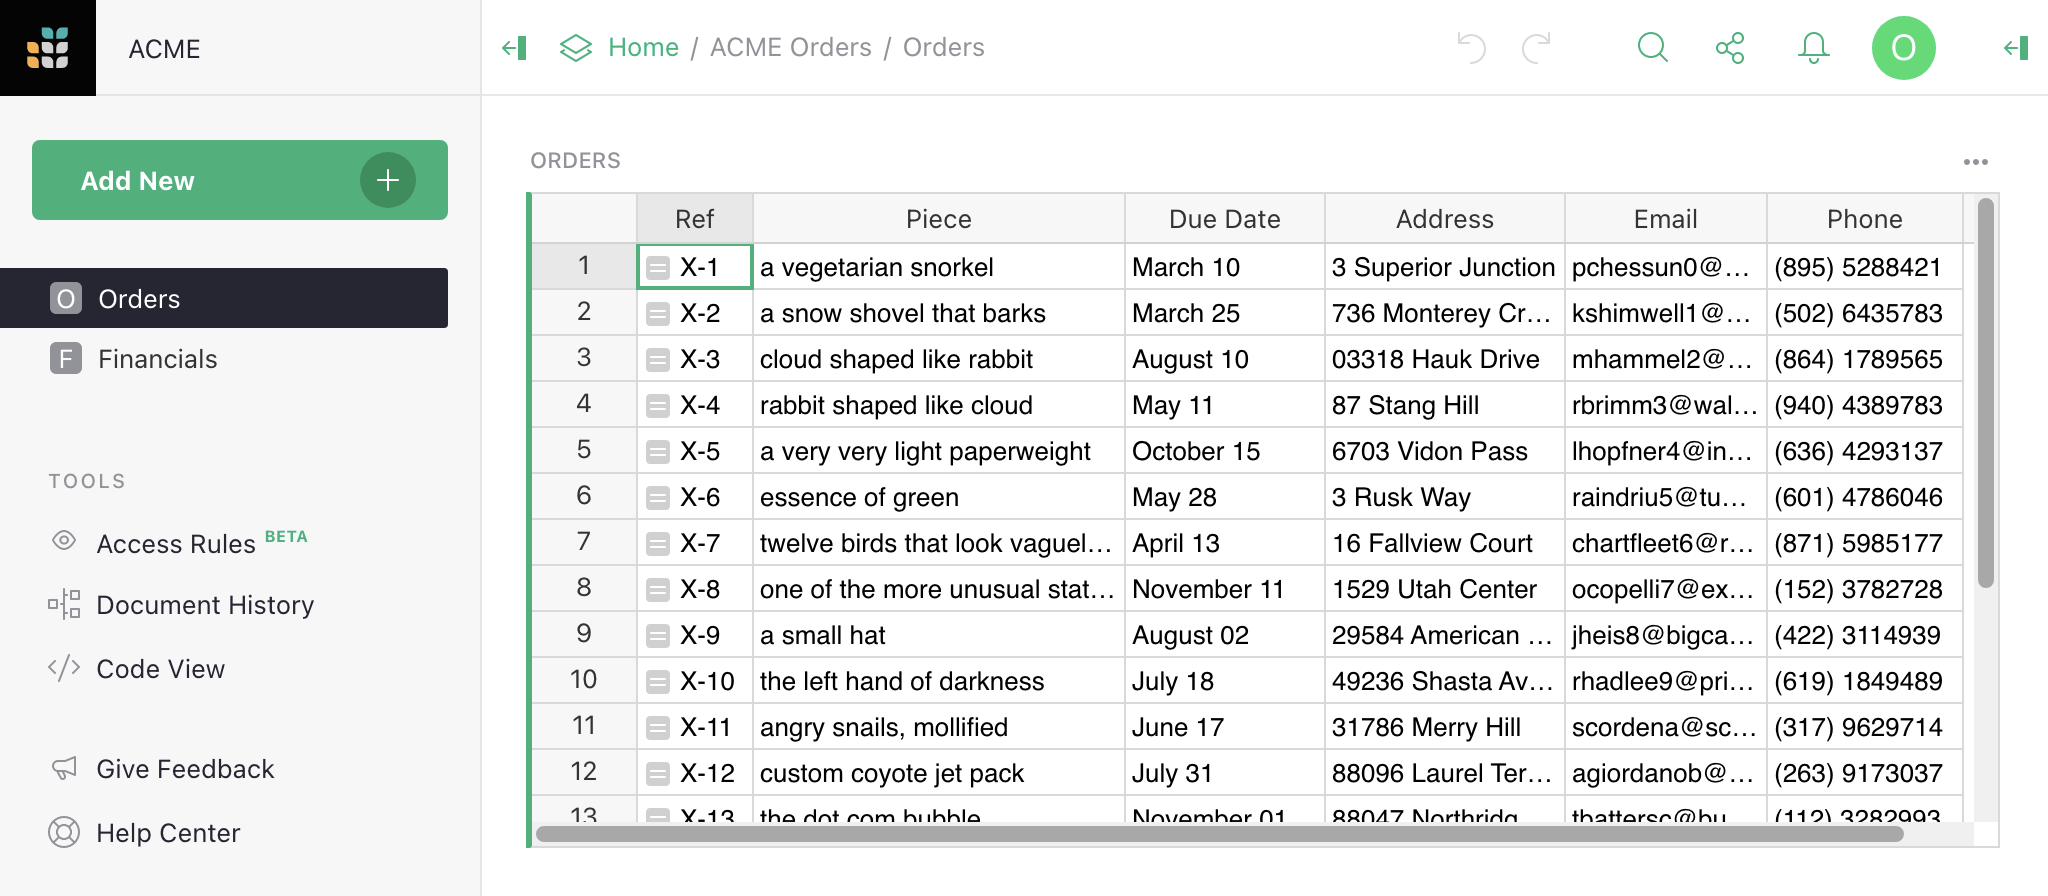Select the Orders page in sidebar
The width and height of the screenshot is (2048, 896).
[x=139, y=299]
